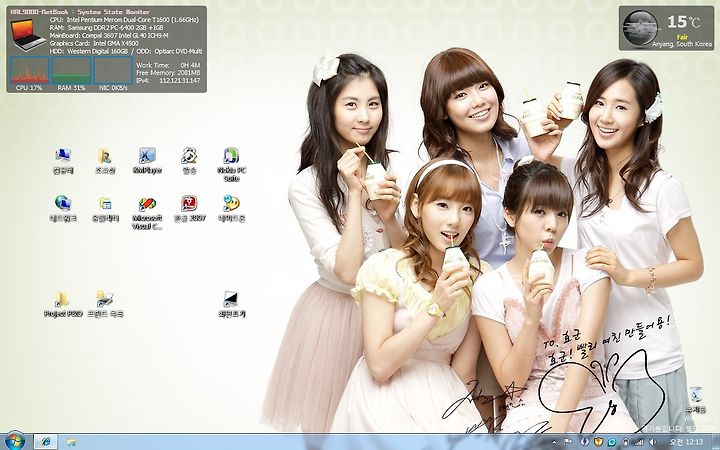This screenshot has height=450, width=720.
Task: Click the cyan square tray icon
Action: pos(612,442)
